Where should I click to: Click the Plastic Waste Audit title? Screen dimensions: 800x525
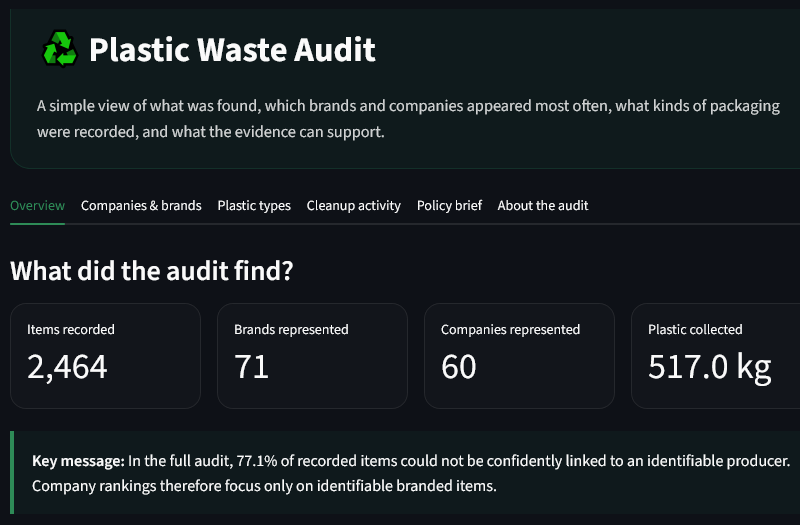coord(233,49)
